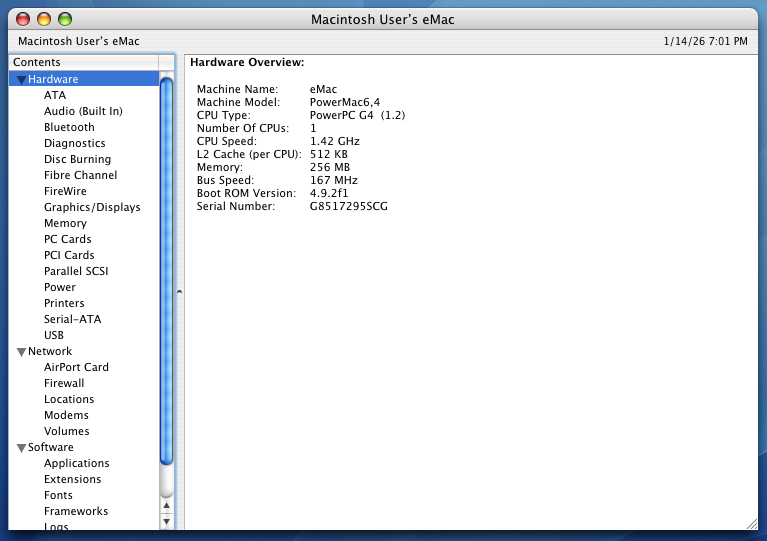Image resolution: width=767 pixels, height=541 pixels.
Task: Select Fibre Channel entry
Action: (80, 175)
